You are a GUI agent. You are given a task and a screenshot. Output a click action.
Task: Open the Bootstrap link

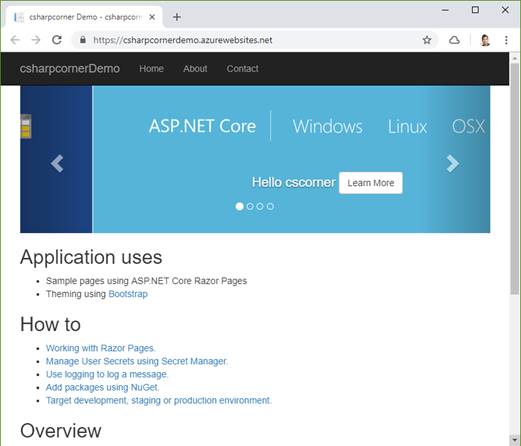128,294
